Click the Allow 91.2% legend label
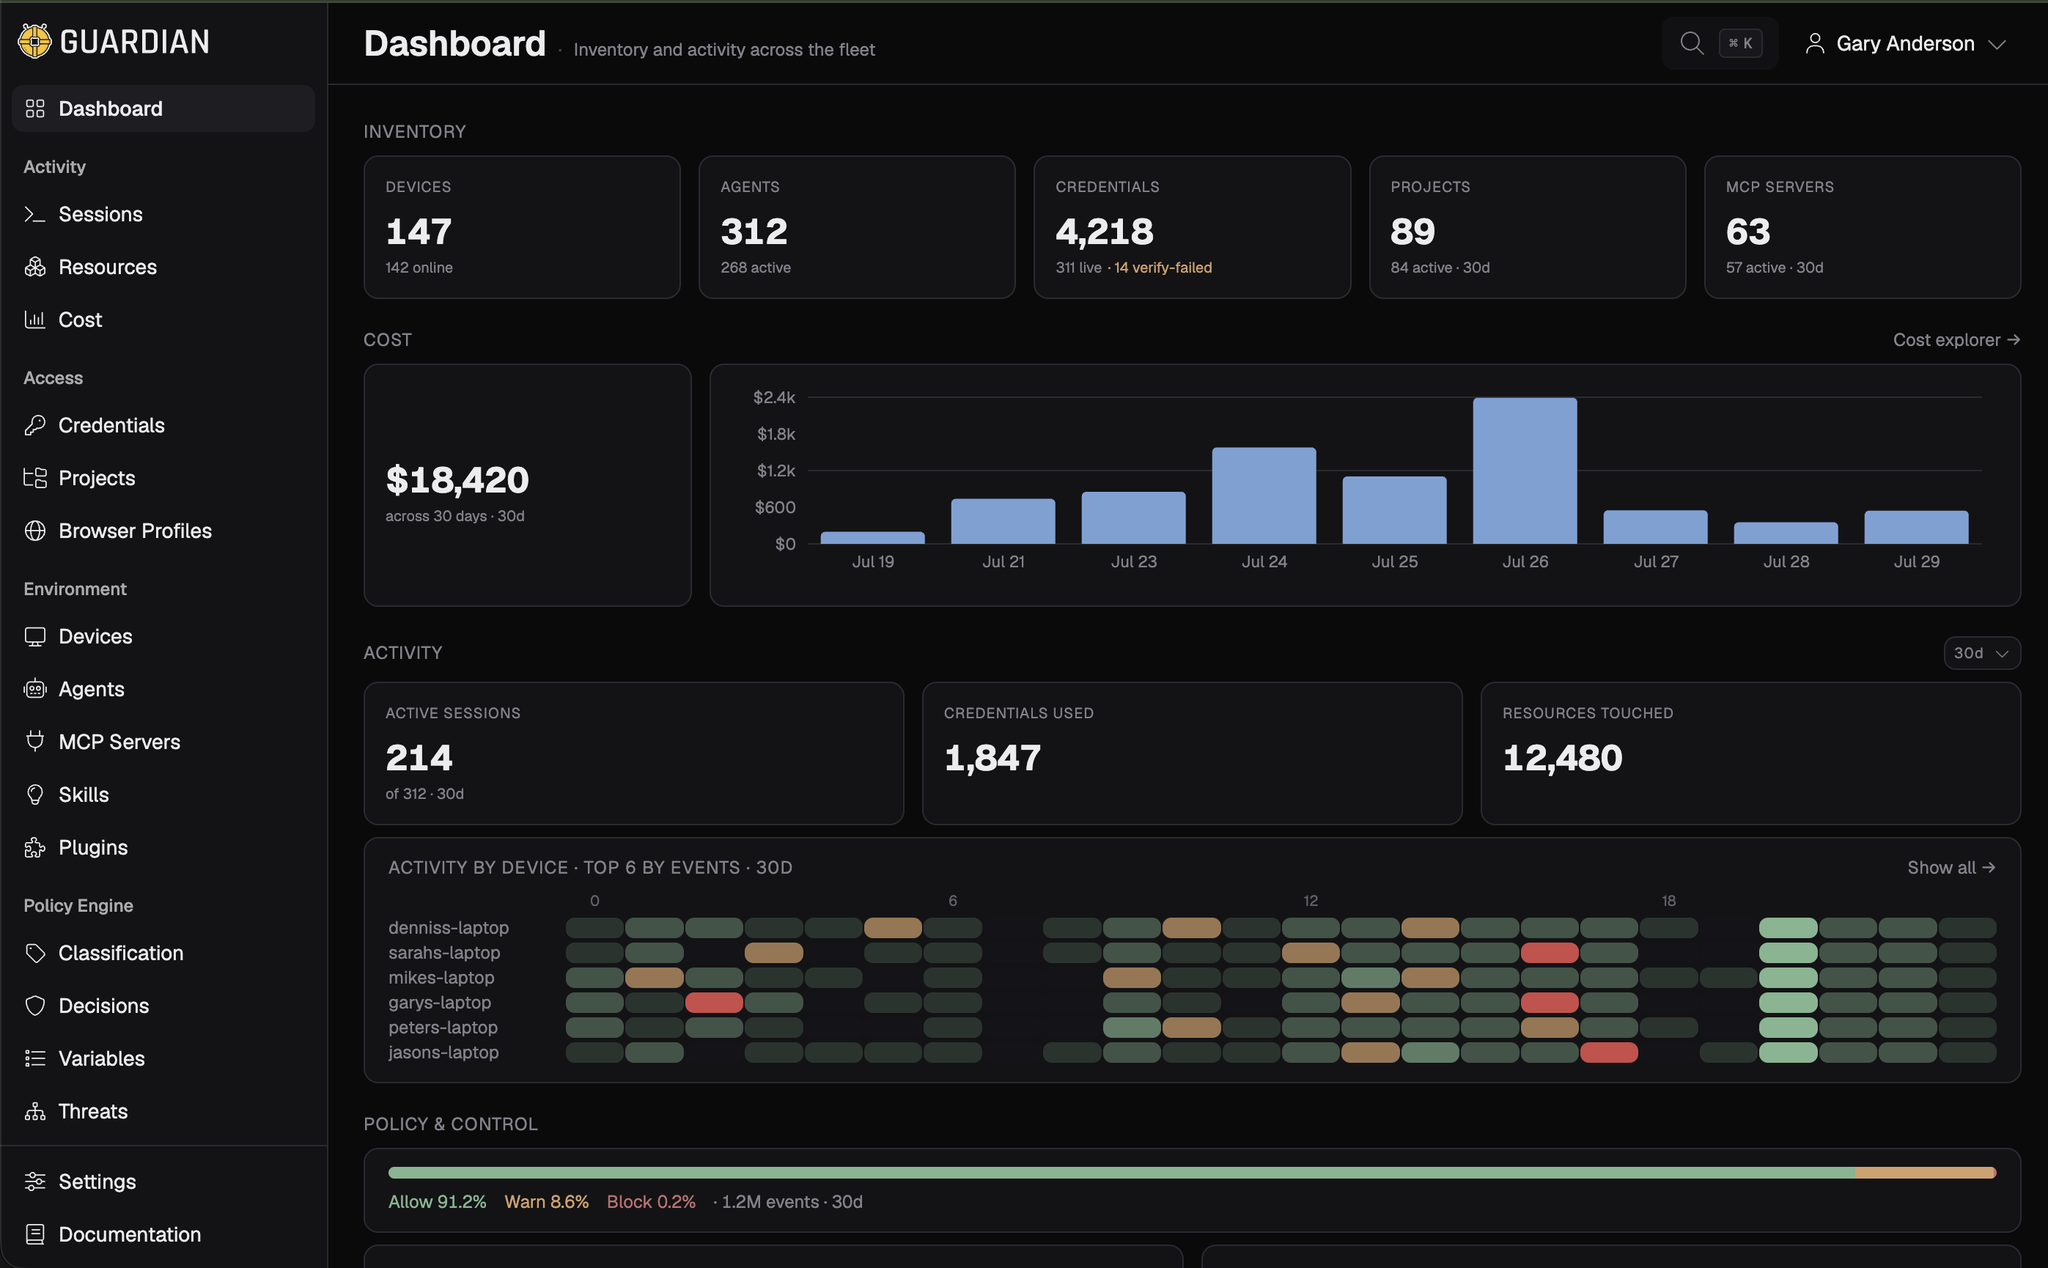 [x=437, y=1202]
